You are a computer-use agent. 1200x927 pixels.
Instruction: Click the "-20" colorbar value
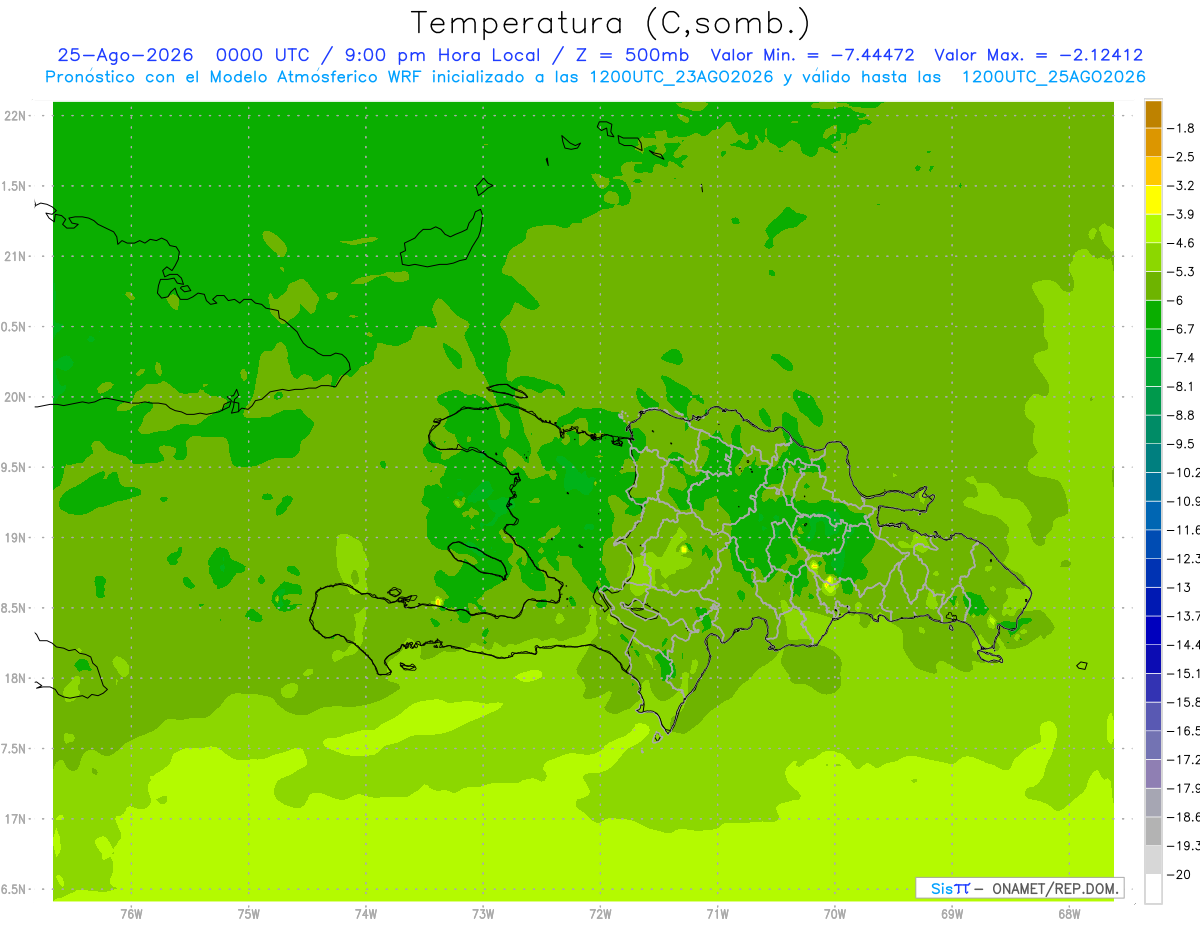click(1178, 874)
